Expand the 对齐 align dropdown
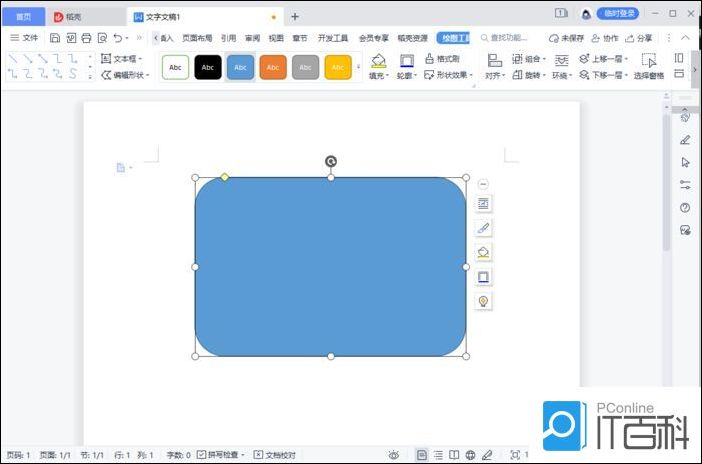702x464 pixels. (x=494, y=75)
